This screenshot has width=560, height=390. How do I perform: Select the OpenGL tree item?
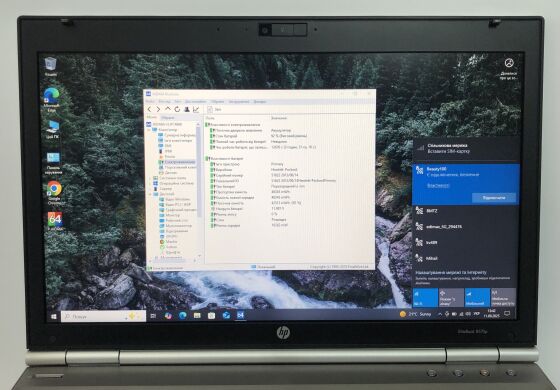coord(171,236)
